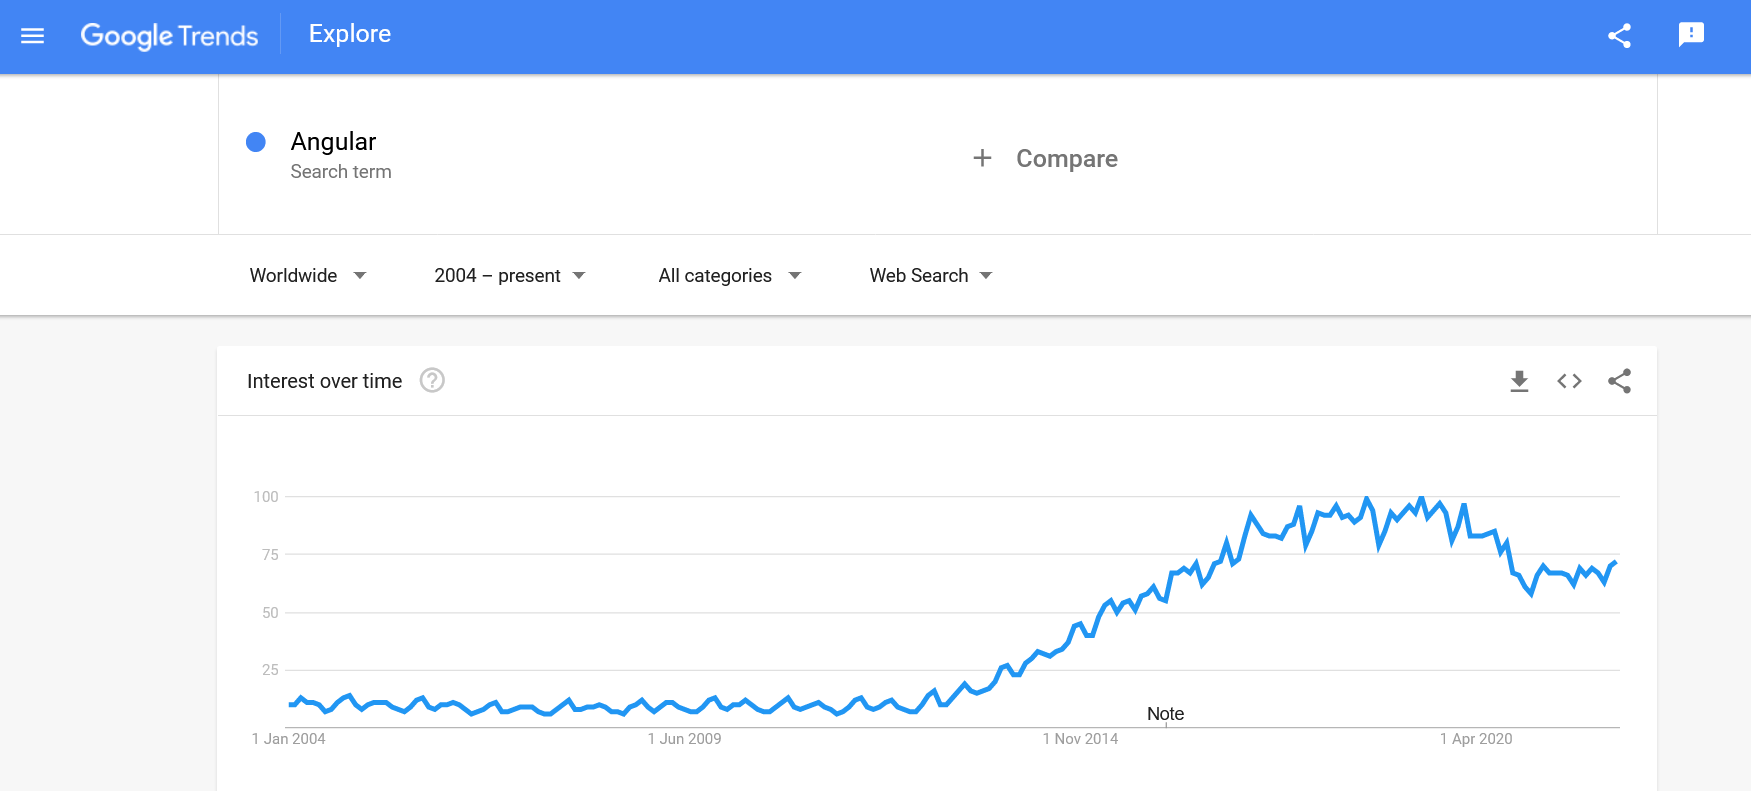Viewport: 1751px width, 791px height.
Task: Click the share icon in the header
Action: (1617, 34)
